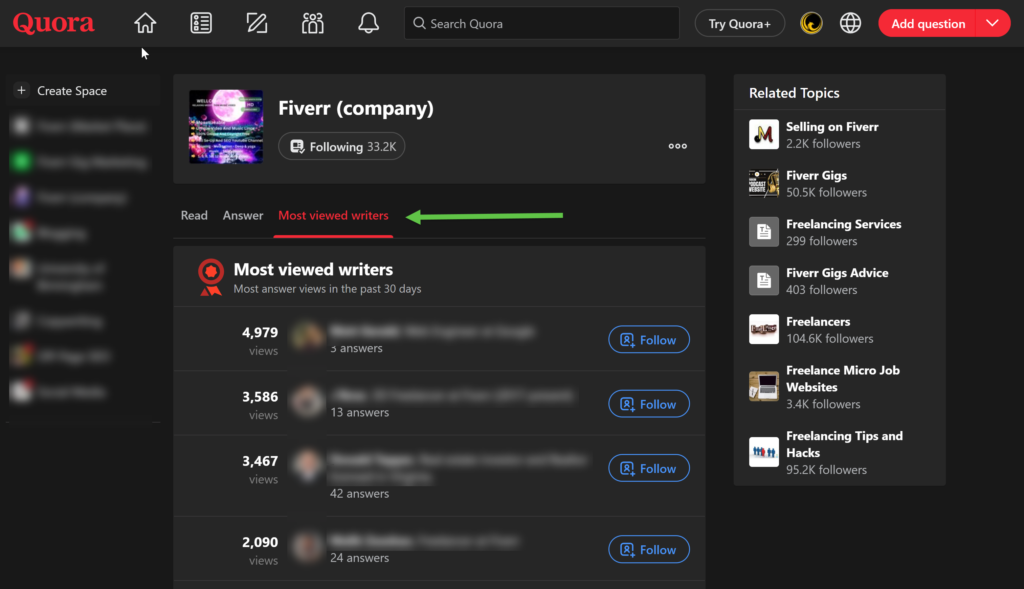Expand the Add question dropdown arrow
Image resolution: width=1024 pixels, height=589 pixels.
993,24
